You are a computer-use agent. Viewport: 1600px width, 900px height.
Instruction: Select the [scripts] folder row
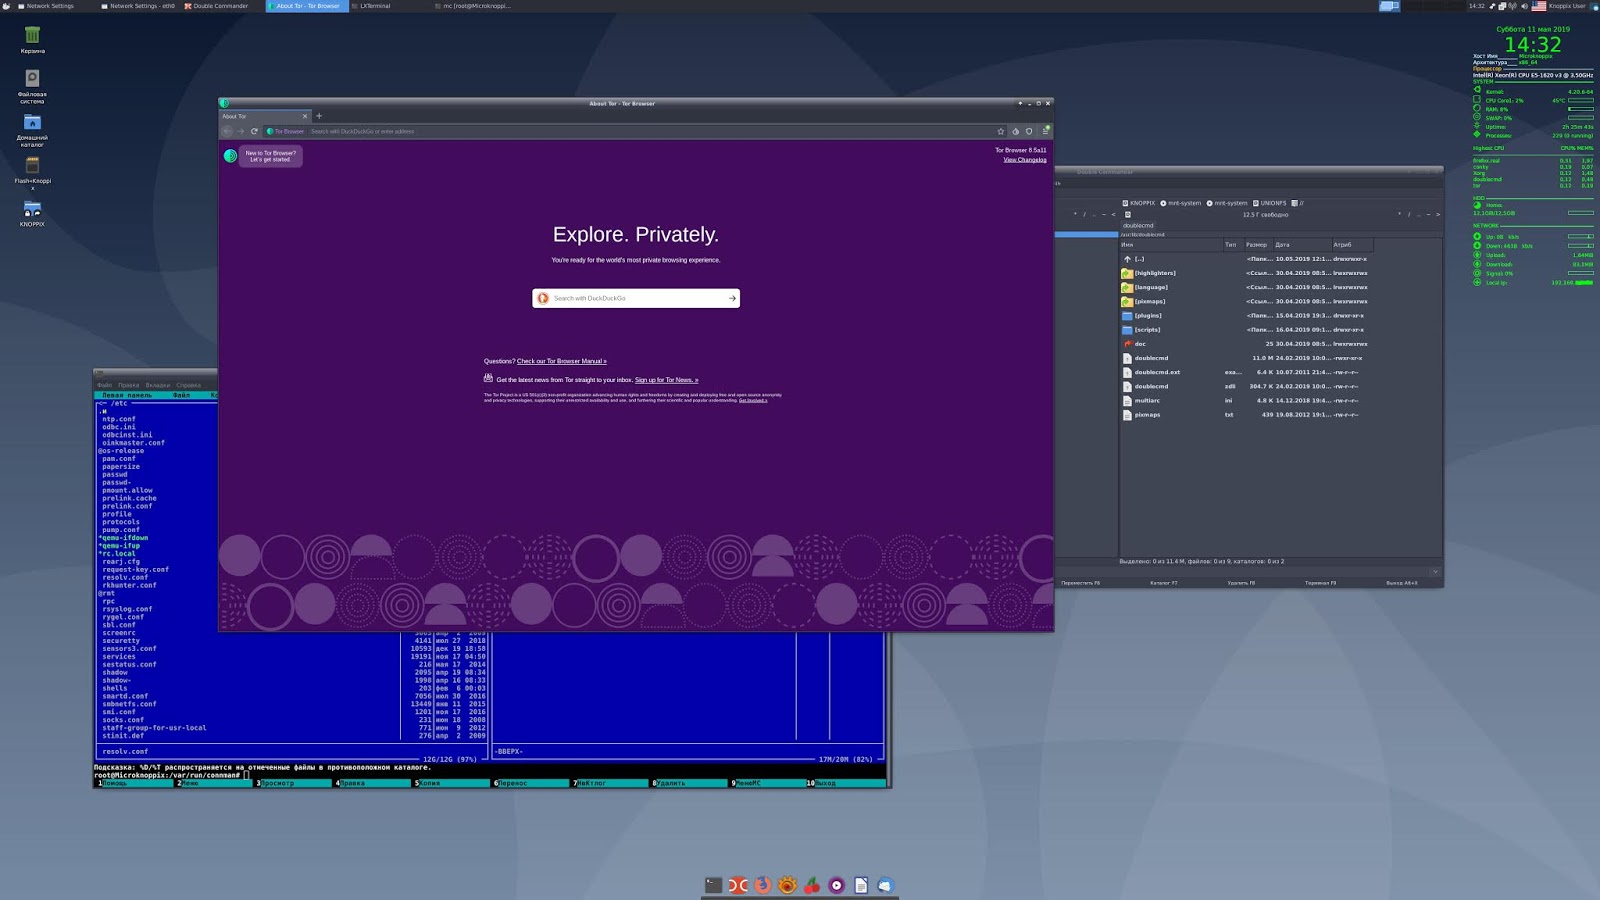tap(1280, 330)
